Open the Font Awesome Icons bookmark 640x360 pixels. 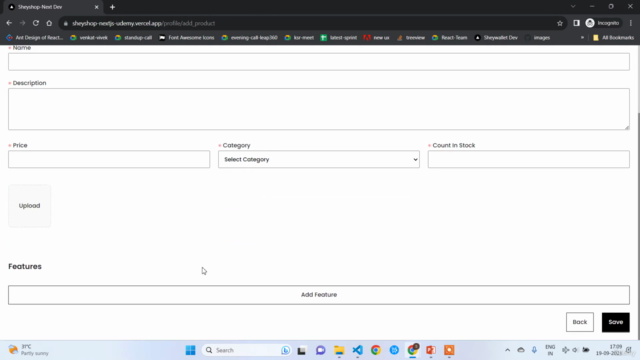click(x=187, y=38)
